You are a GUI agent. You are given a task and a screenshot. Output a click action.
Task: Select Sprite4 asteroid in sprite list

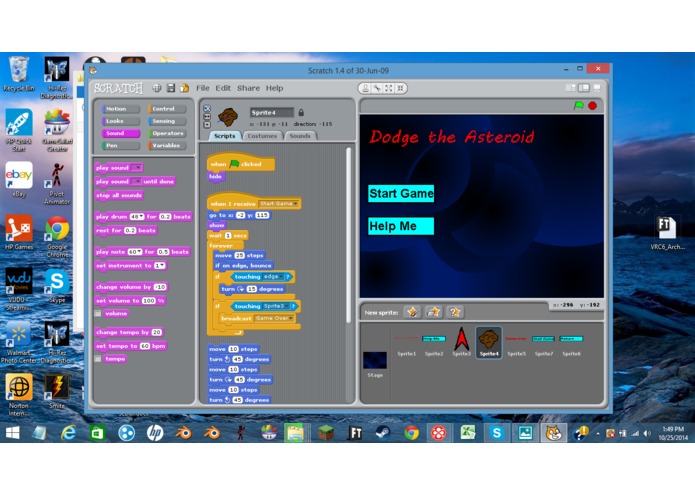point(489,342)
